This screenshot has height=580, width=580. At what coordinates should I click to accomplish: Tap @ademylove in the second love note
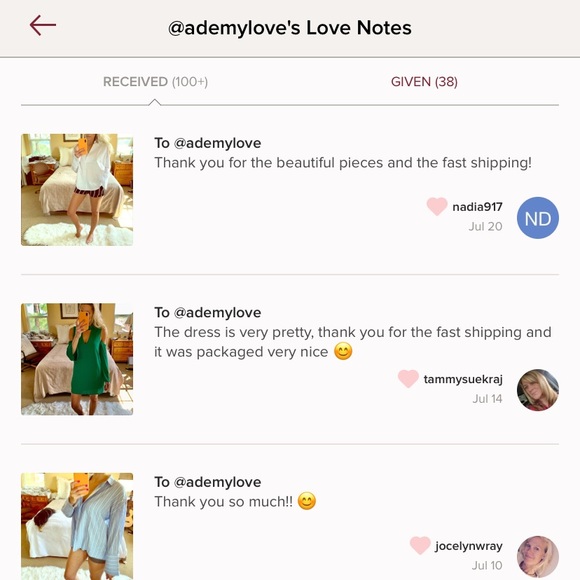click(218, 313)
